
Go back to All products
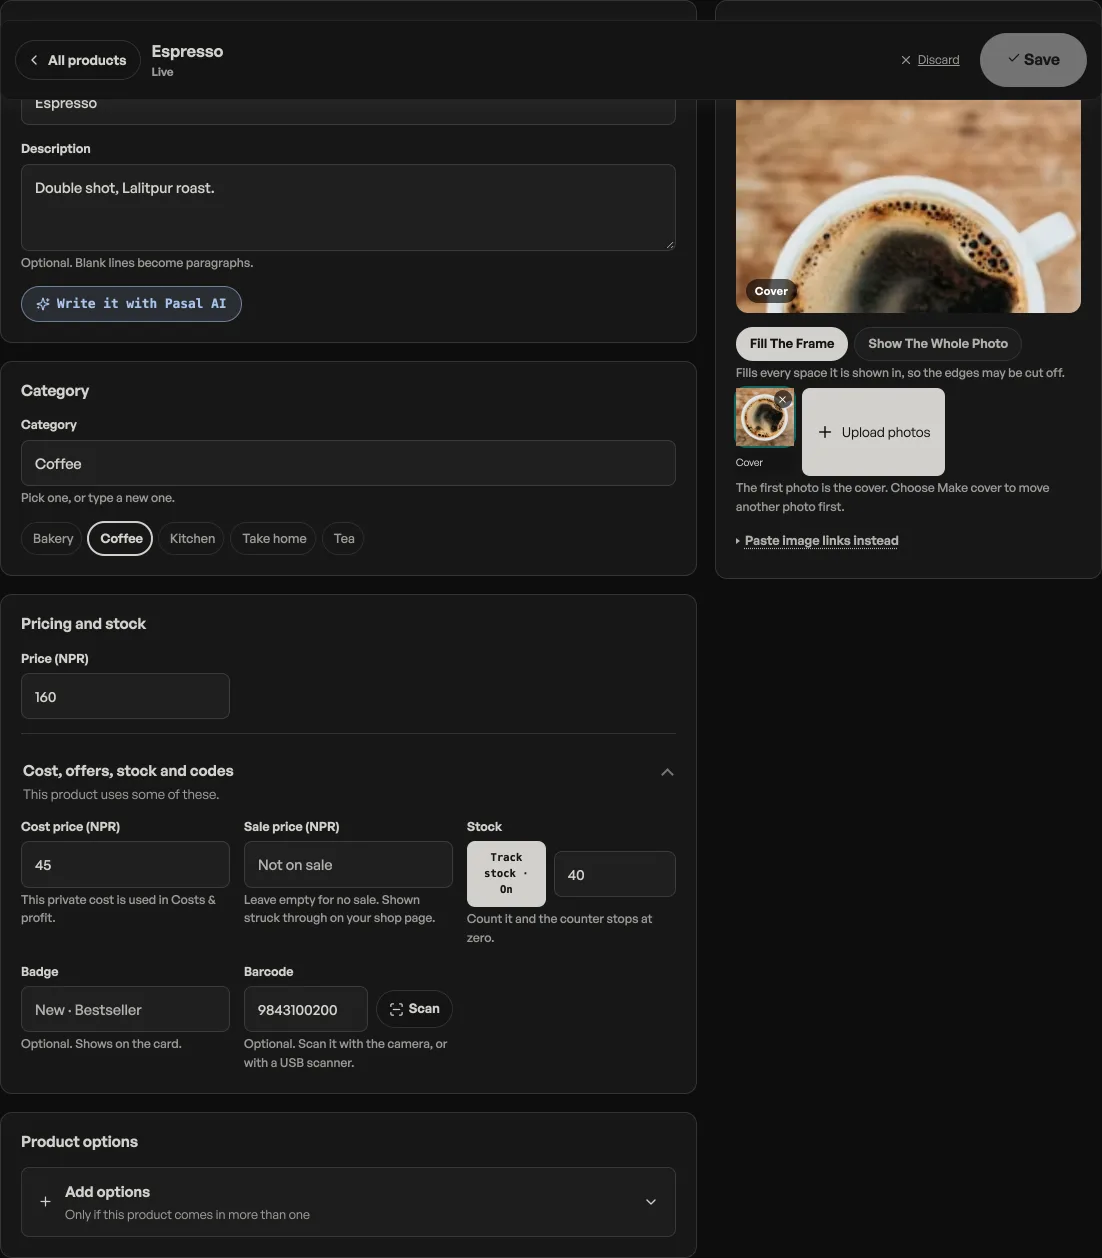point(78,60)
